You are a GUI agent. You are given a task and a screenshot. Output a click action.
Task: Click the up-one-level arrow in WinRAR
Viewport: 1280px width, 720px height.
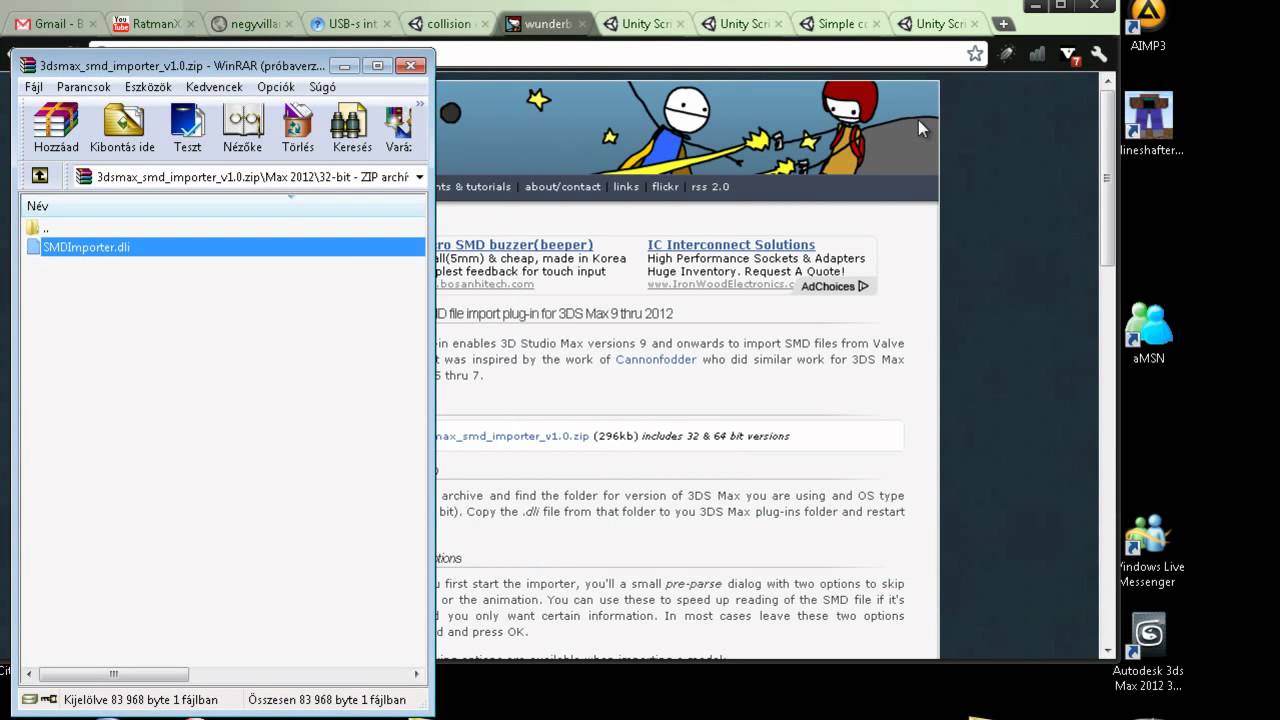(40, 176)
